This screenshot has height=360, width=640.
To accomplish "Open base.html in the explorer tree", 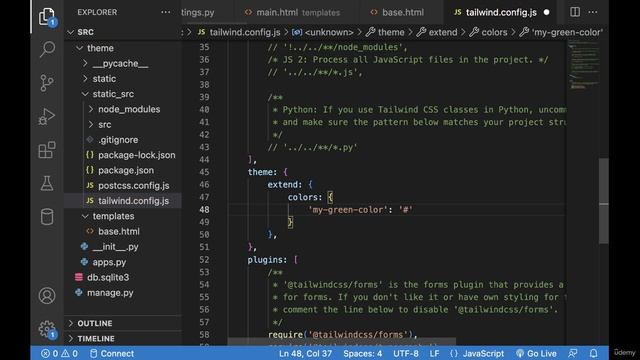I will (122, 231).
